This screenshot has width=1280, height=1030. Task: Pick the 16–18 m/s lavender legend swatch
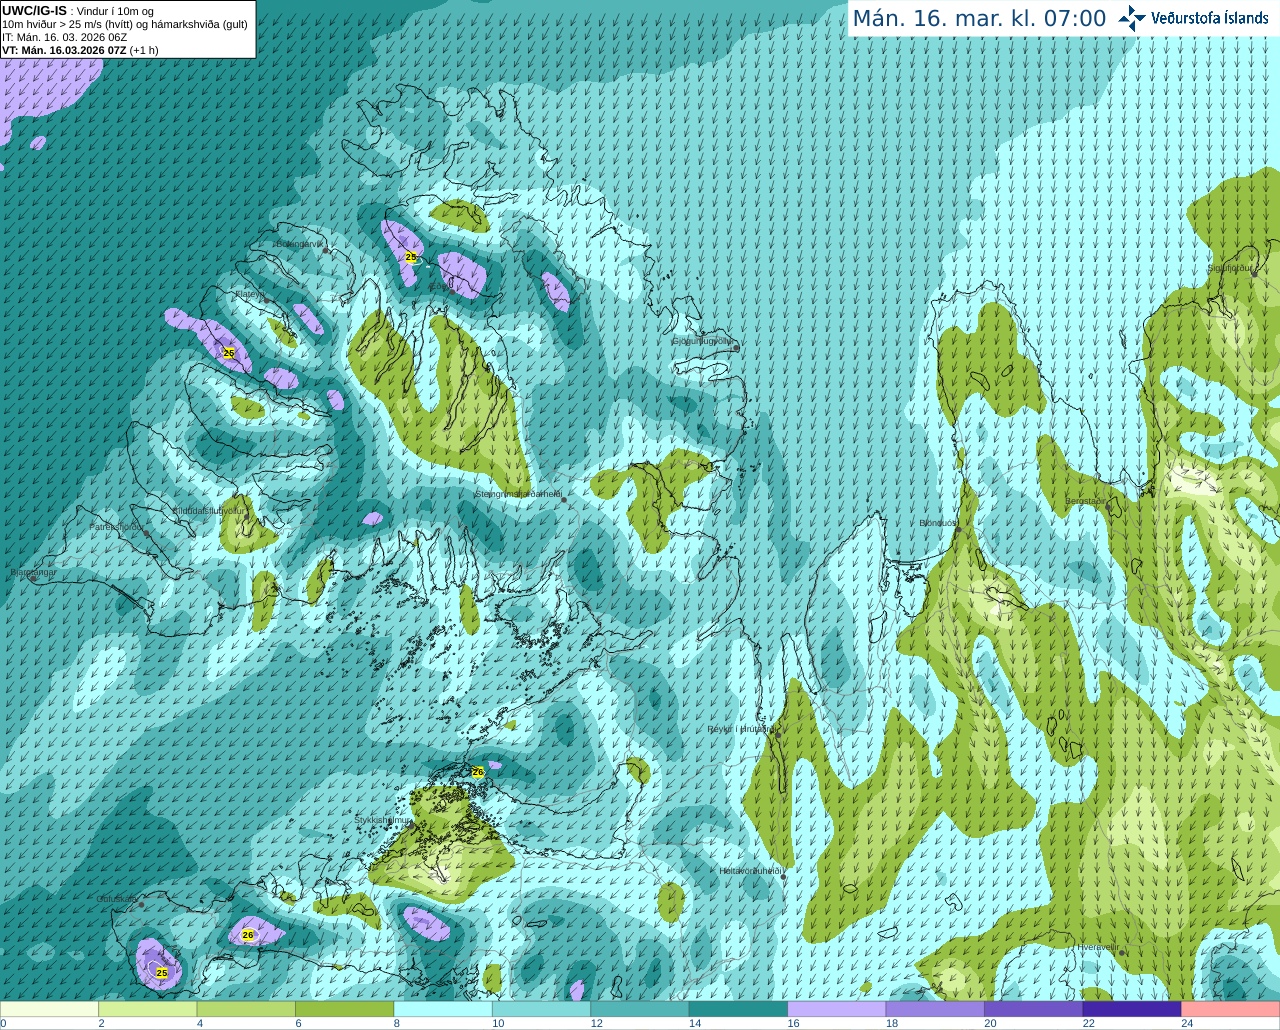click(837, 1009)
